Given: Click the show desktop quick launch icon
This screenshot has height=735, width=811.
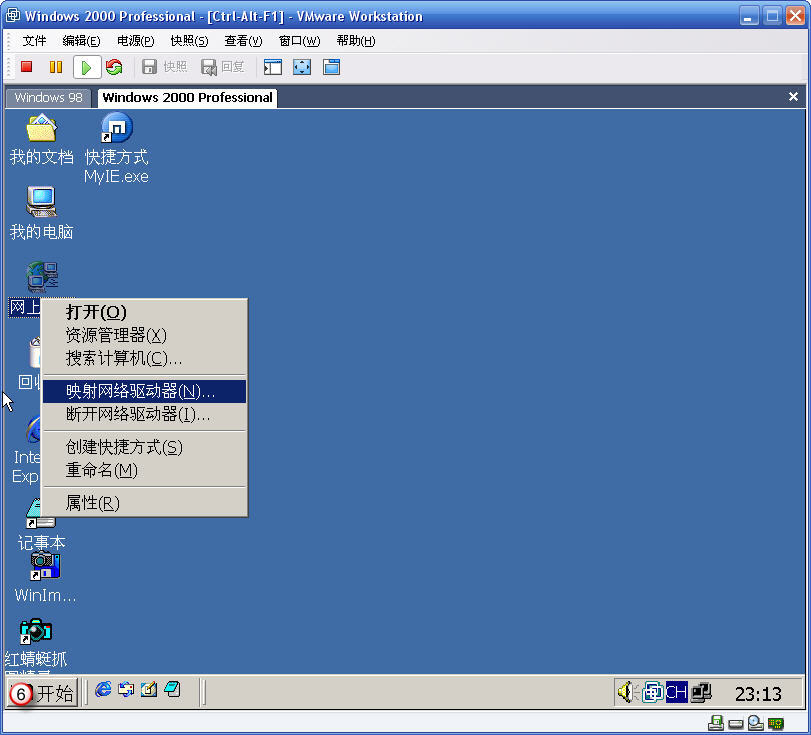Looking at the screenshot, I should click(149, 689).
